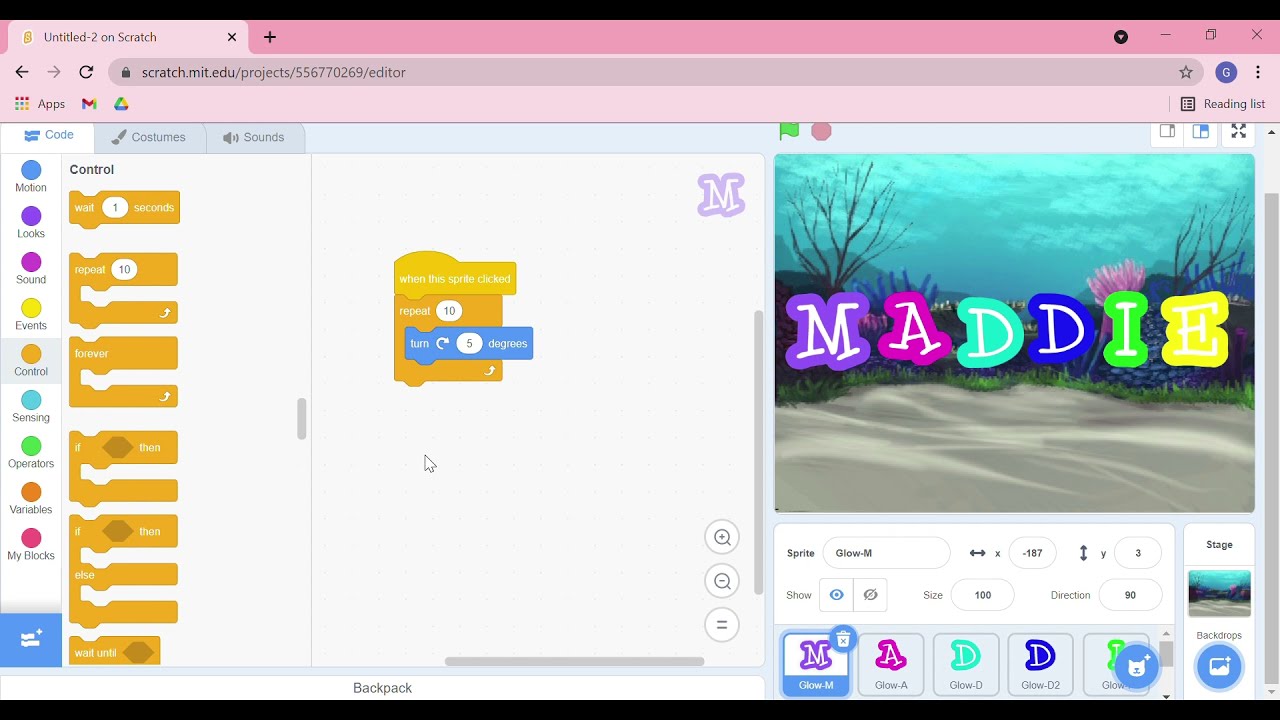Select the Sound block category

31,269
